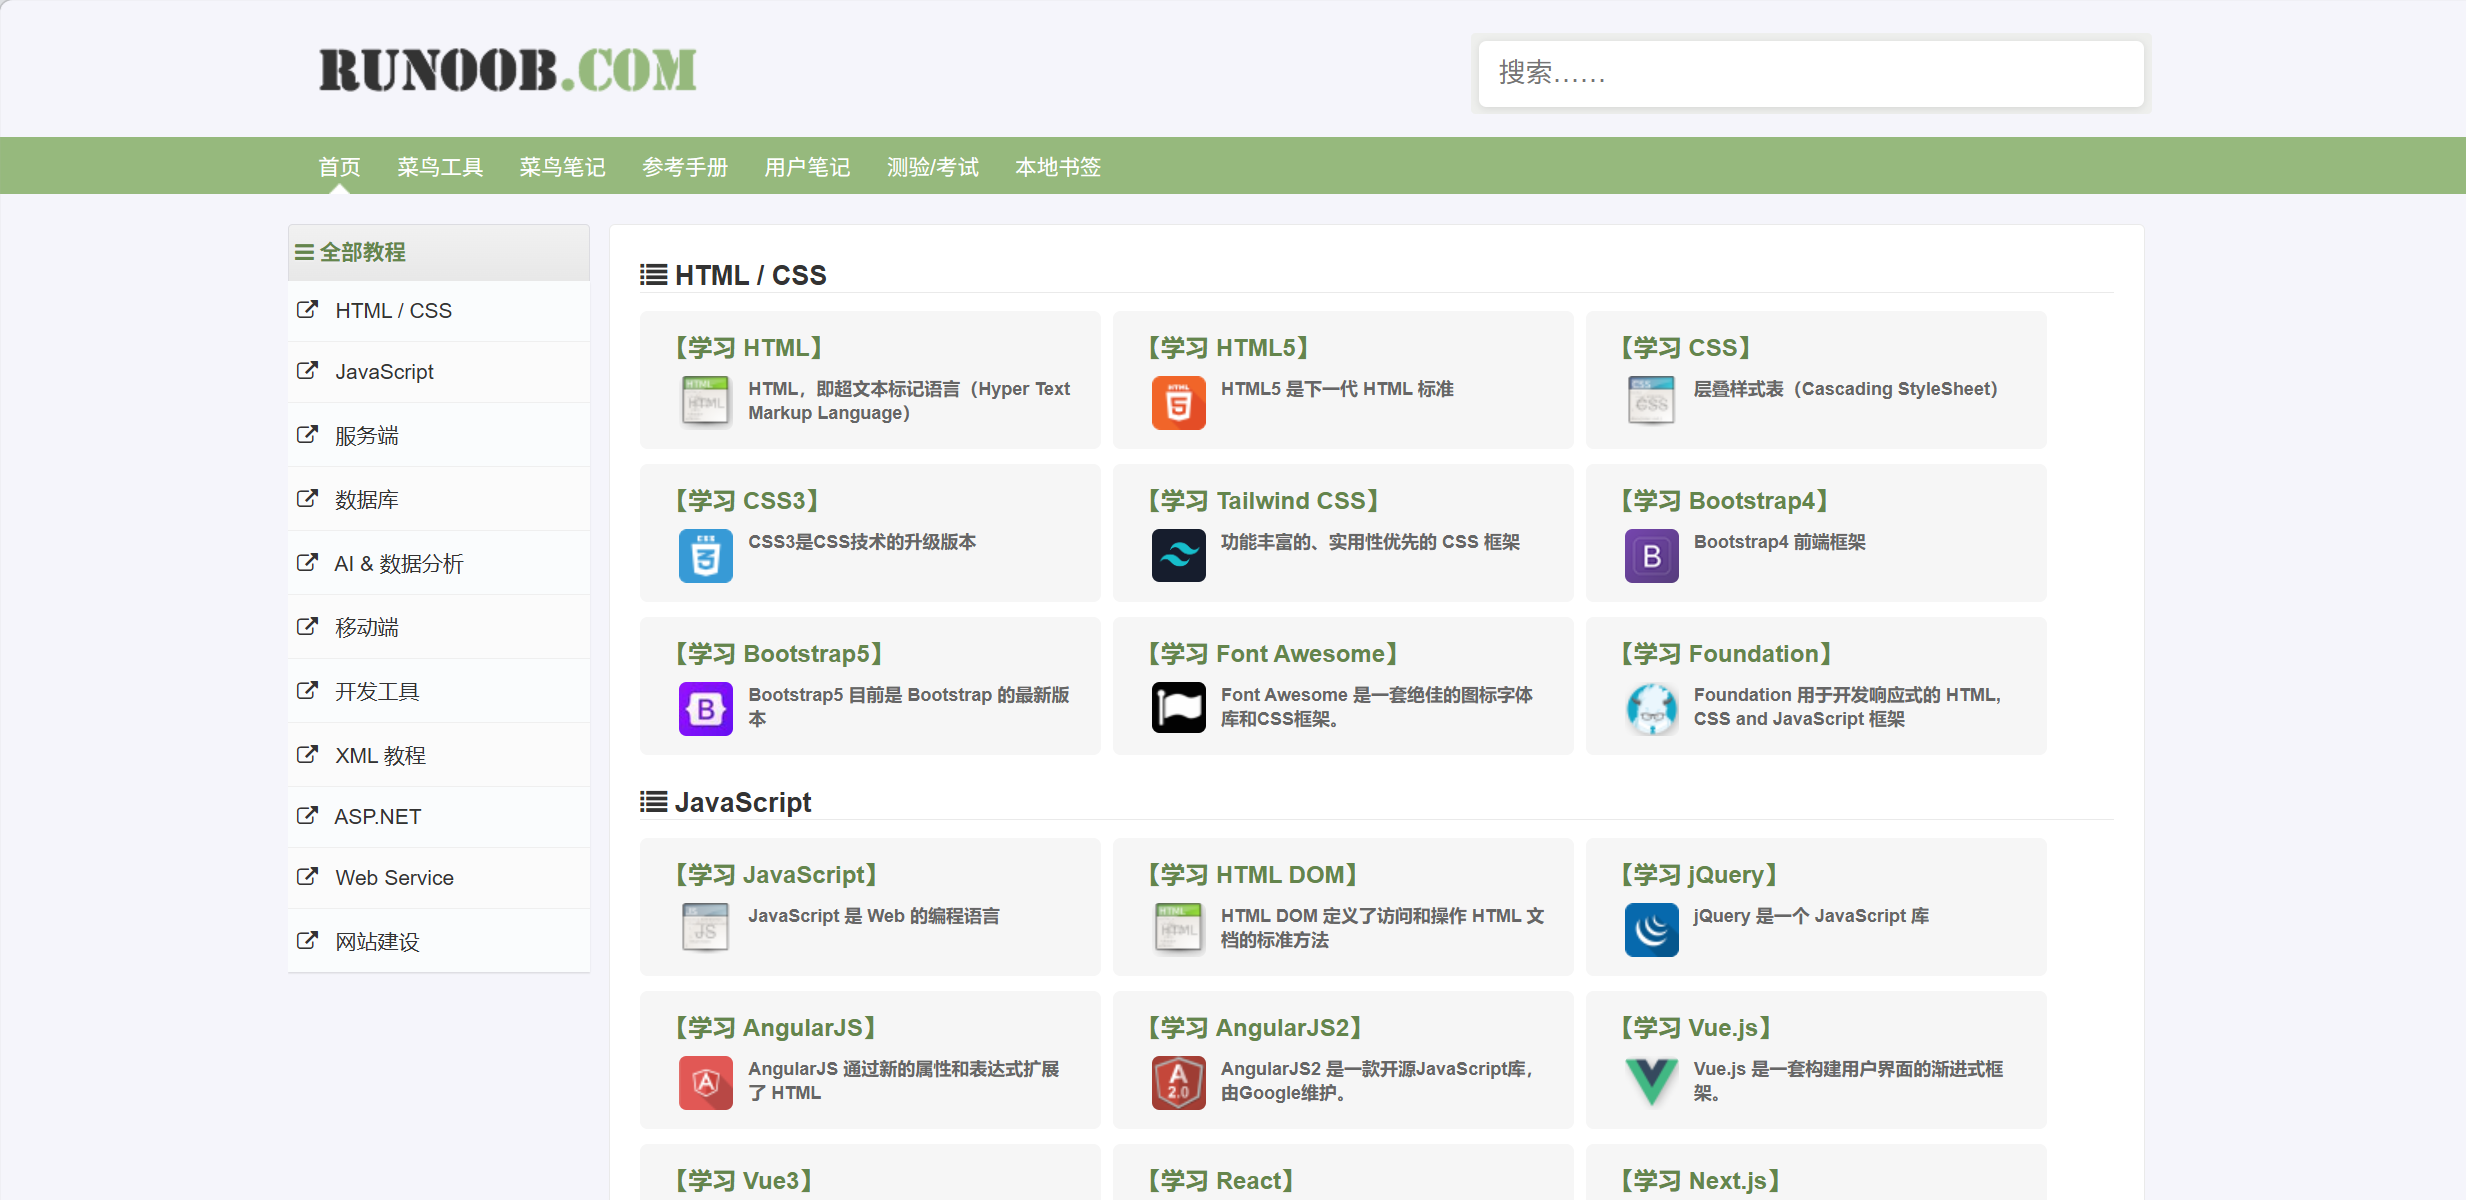The width and height of the screenshot is (2466, 1200).
Task: Click the RUNOOB.COM site logo
Action: [507, 70]
